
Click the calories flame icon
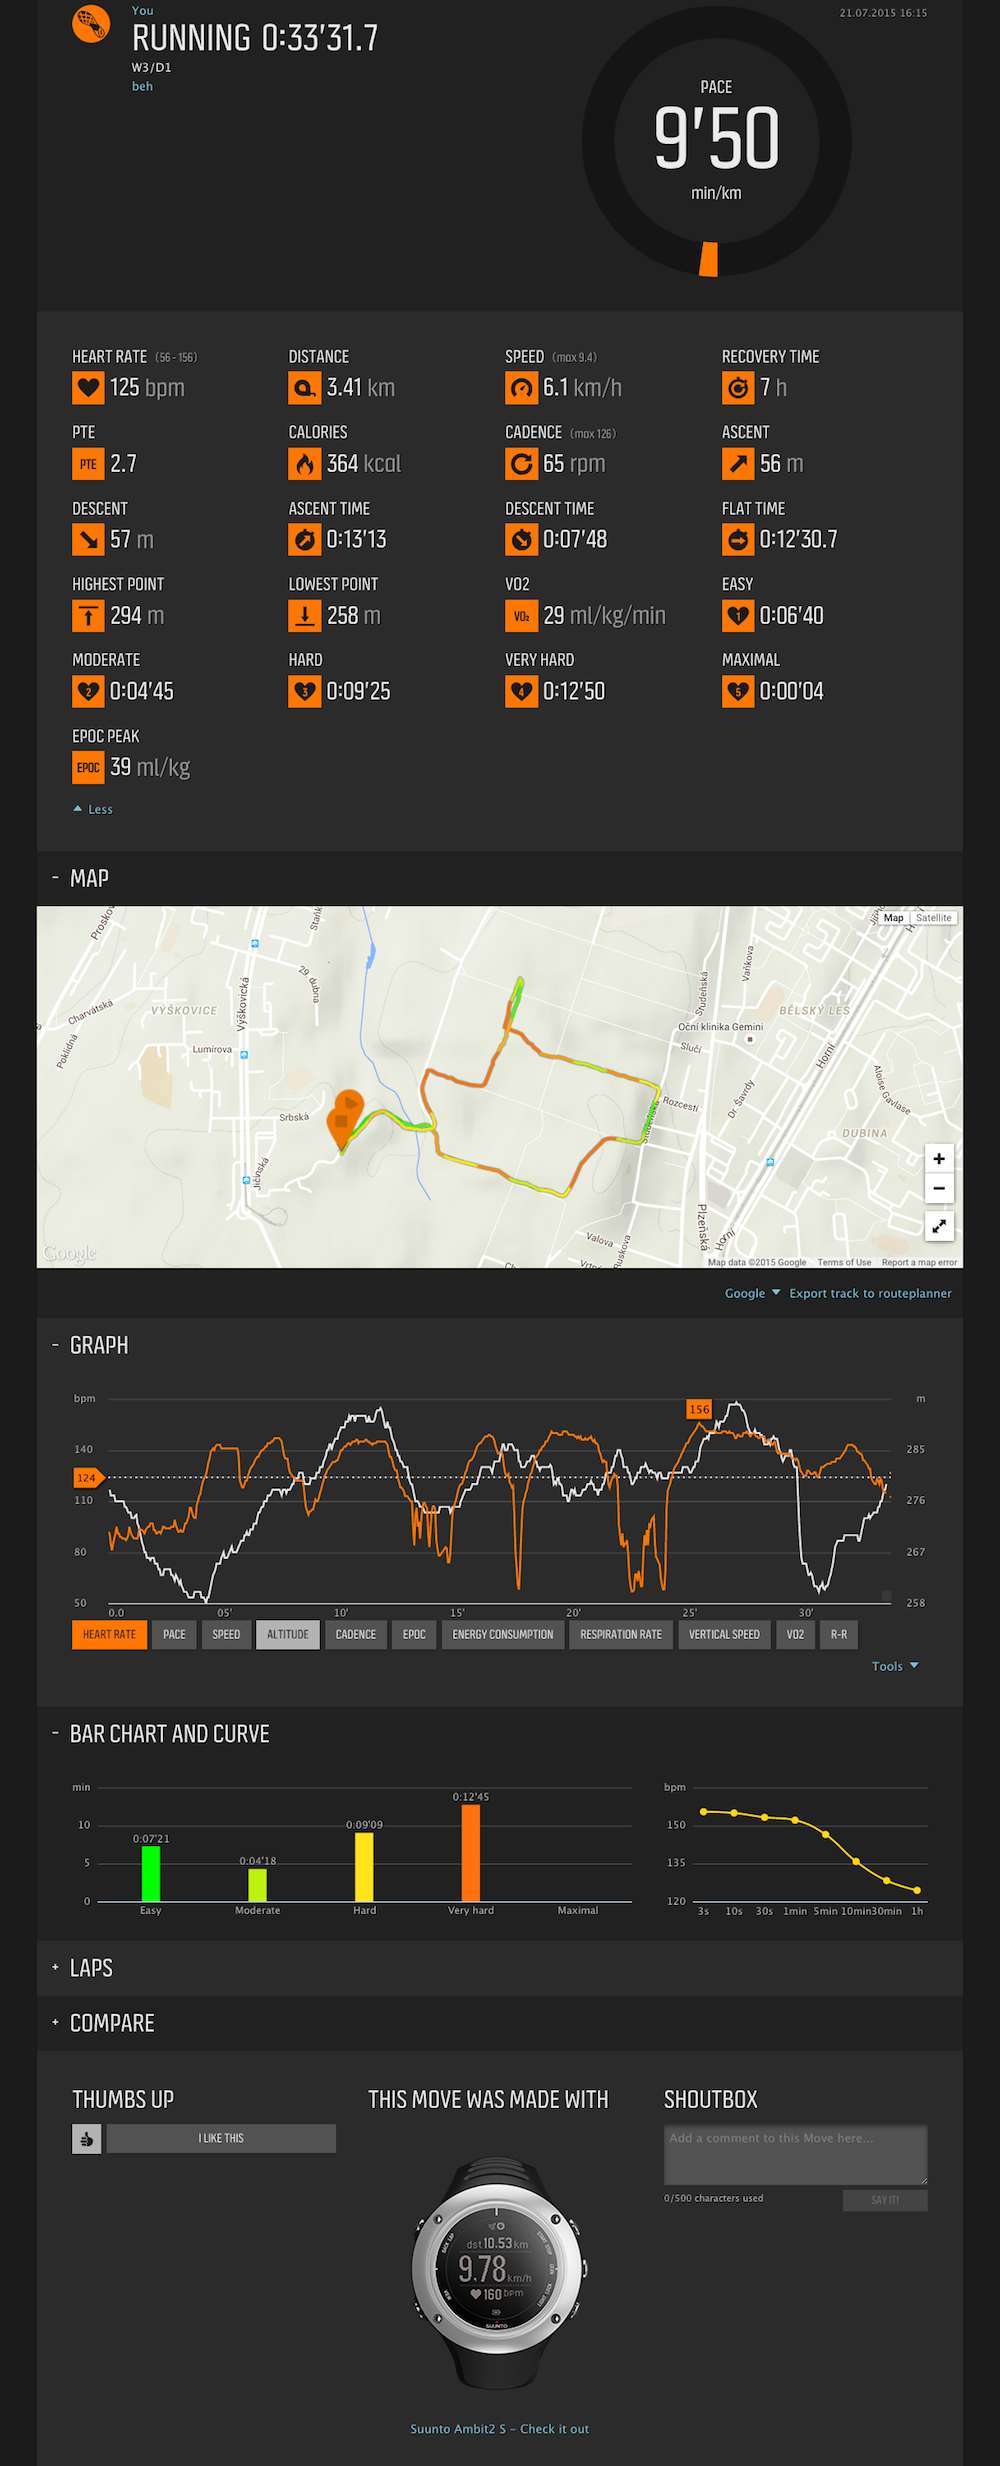point(305,464)
